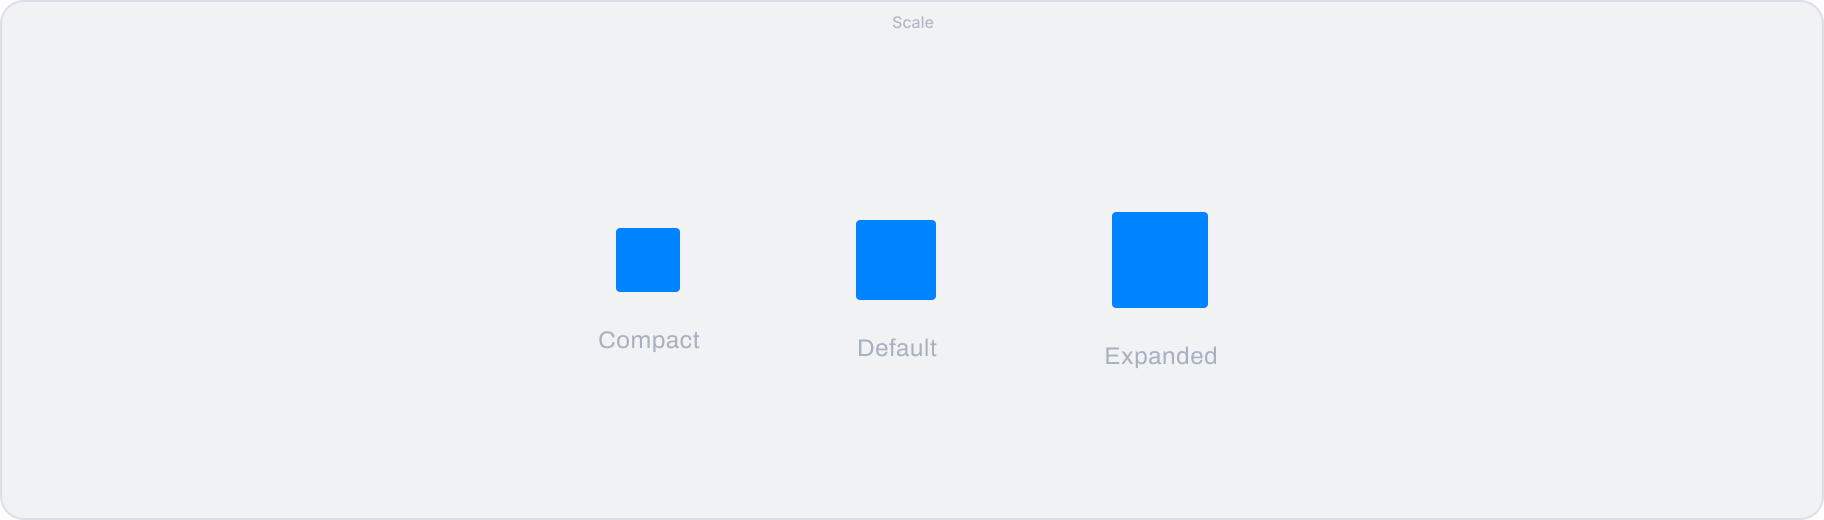Select the "Expanded" text label
The height and width of the screenshot is (520, 1824).
pyautogui.click(x=1161, y=356)
